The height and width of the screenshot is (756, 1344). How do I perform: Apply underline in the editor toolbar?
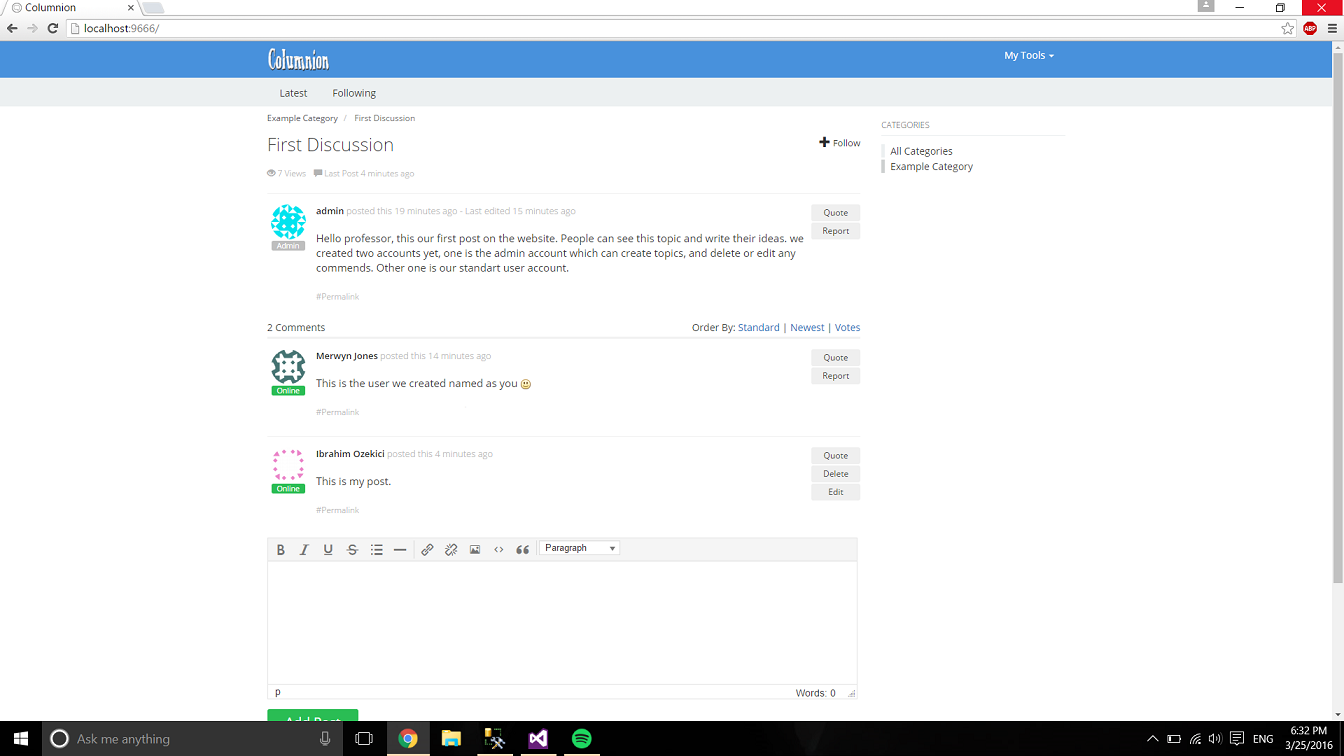328,550
